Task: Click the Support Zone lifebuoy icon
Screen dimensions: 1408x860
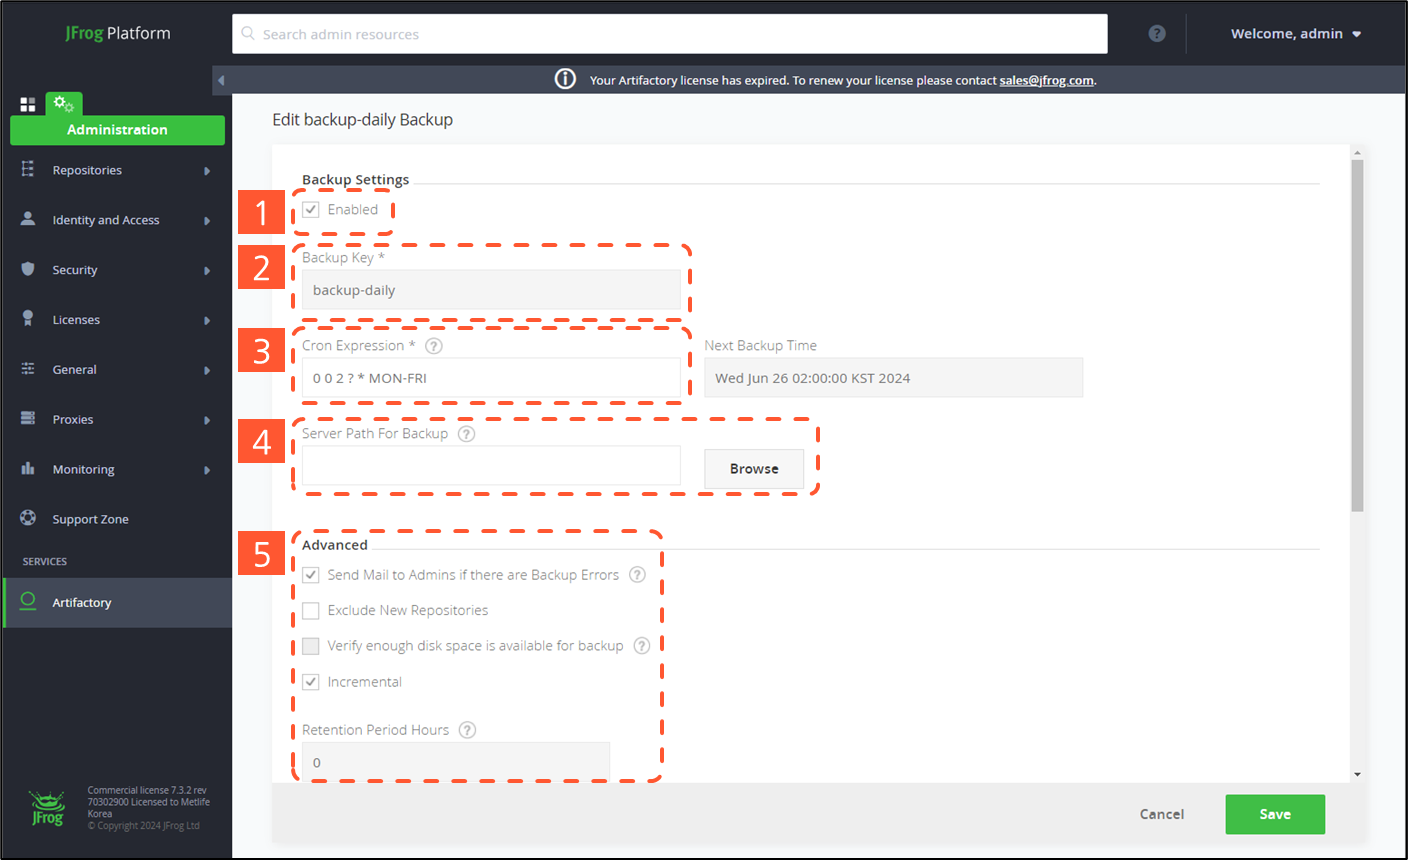Action: (x=28, y=518)
